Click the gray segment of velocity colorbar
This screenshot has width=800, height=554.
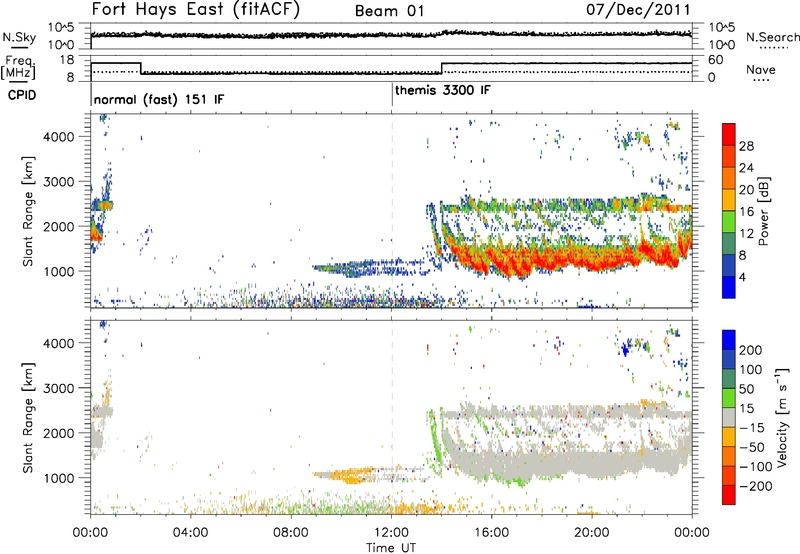pos(729,418)
